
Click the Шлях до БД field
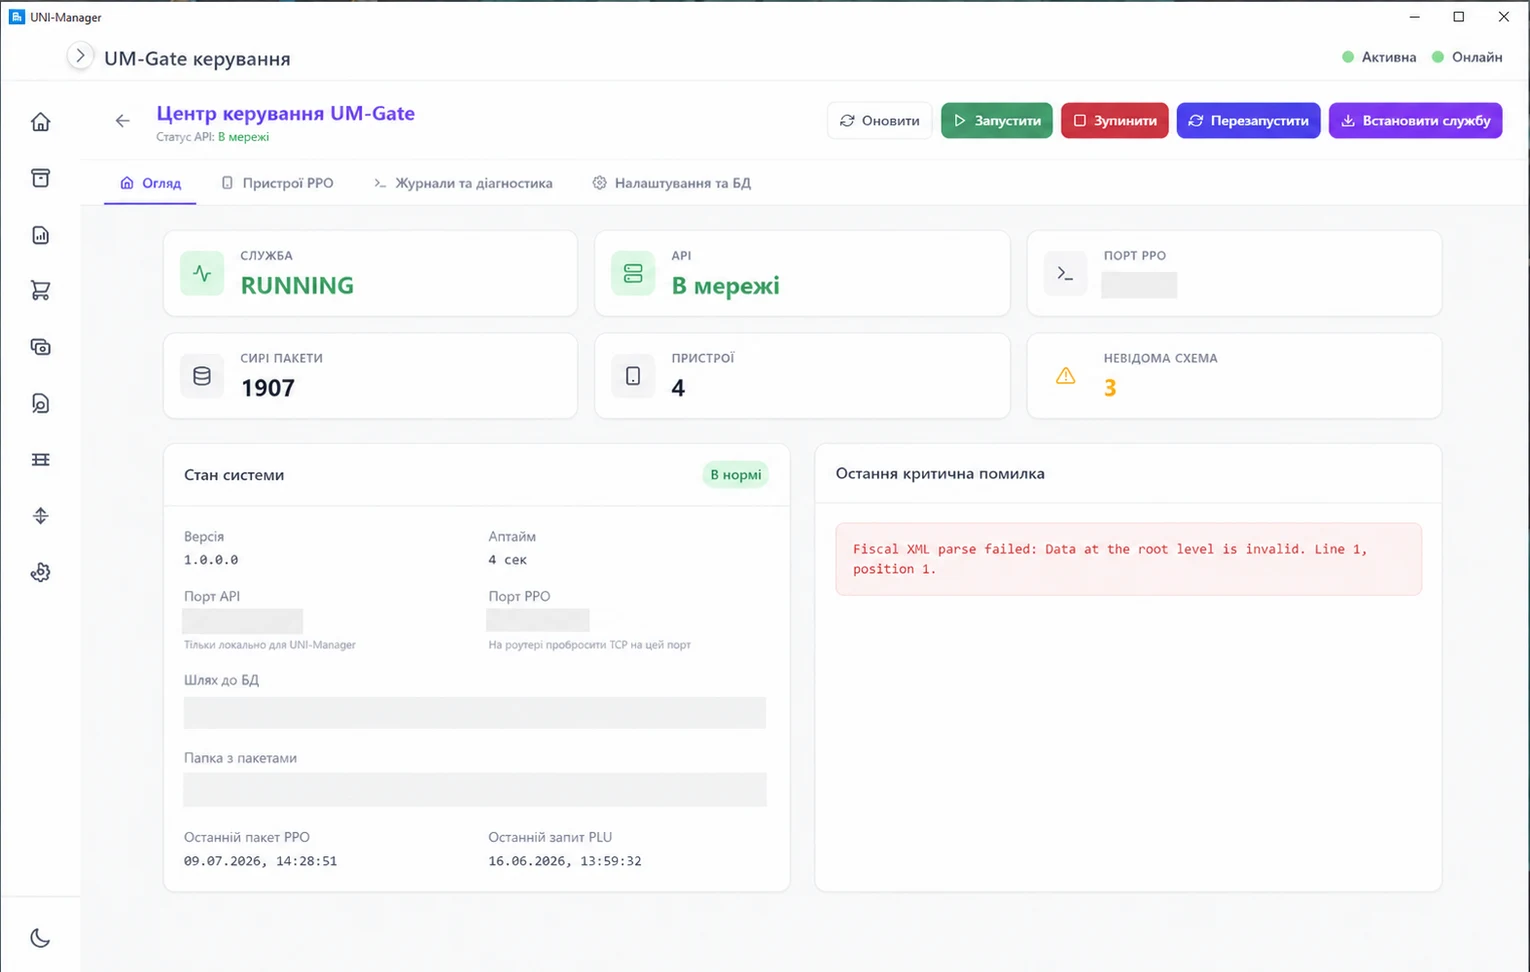(475, 713)
